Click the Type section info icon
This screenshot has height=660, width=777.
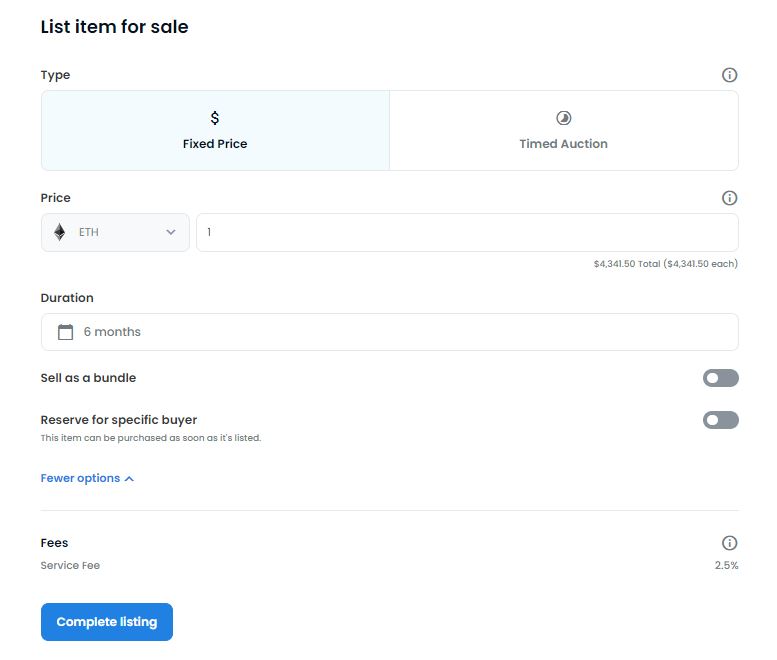click(x=729, y=75)
